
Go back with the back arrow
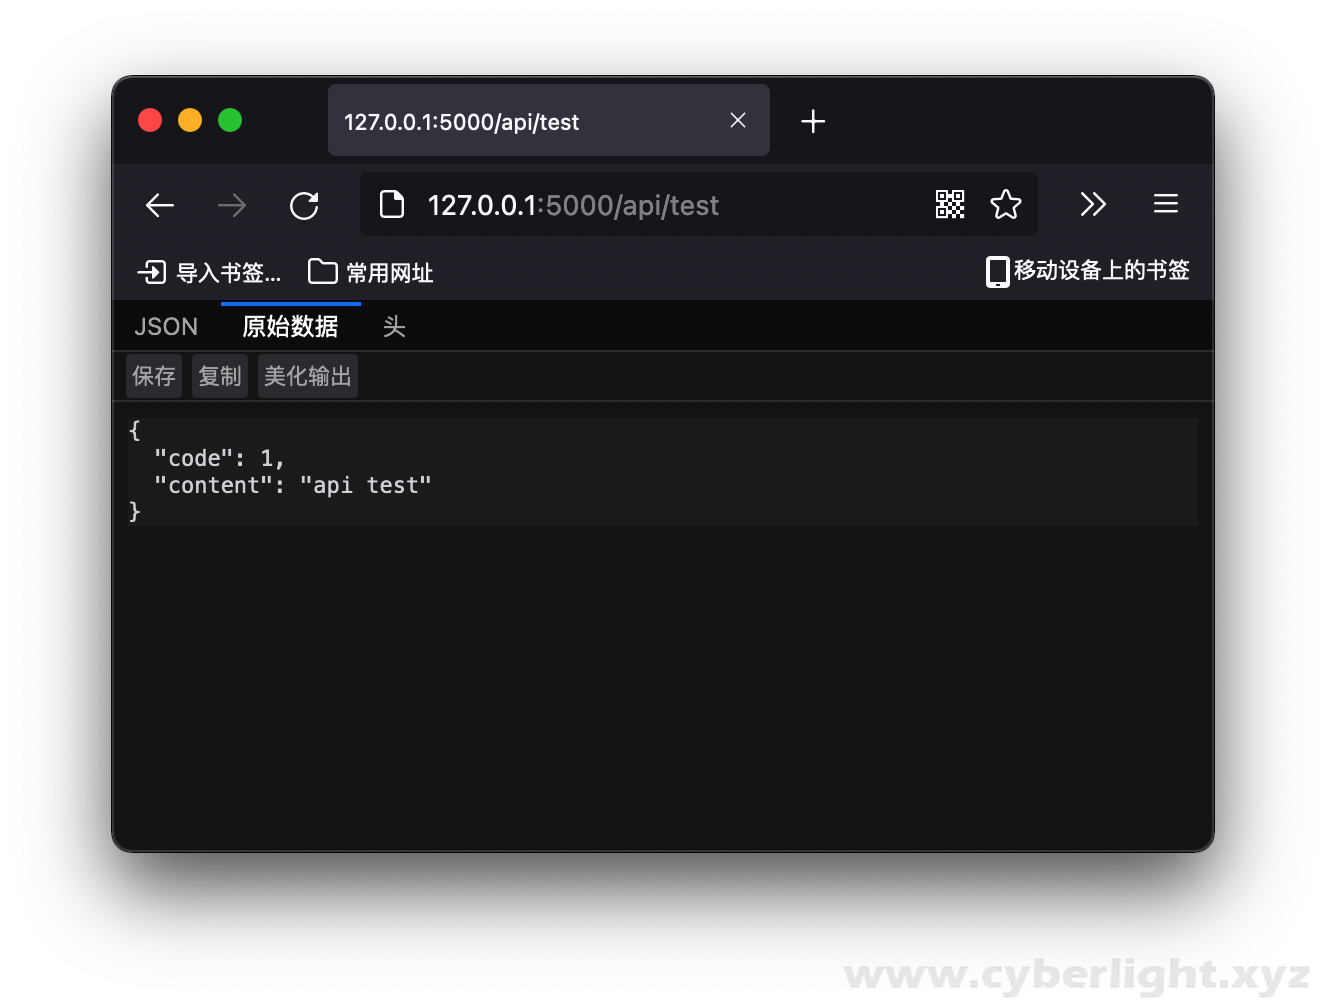[160, 206]
